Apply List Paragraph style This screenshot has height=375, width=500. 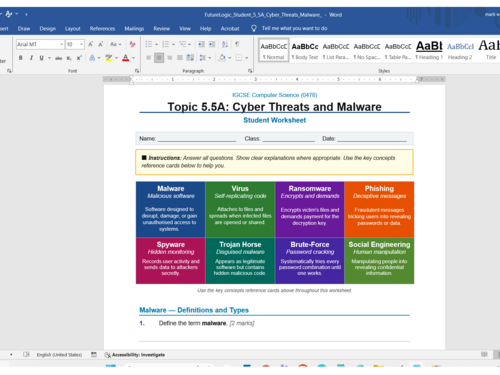(336, 50)
